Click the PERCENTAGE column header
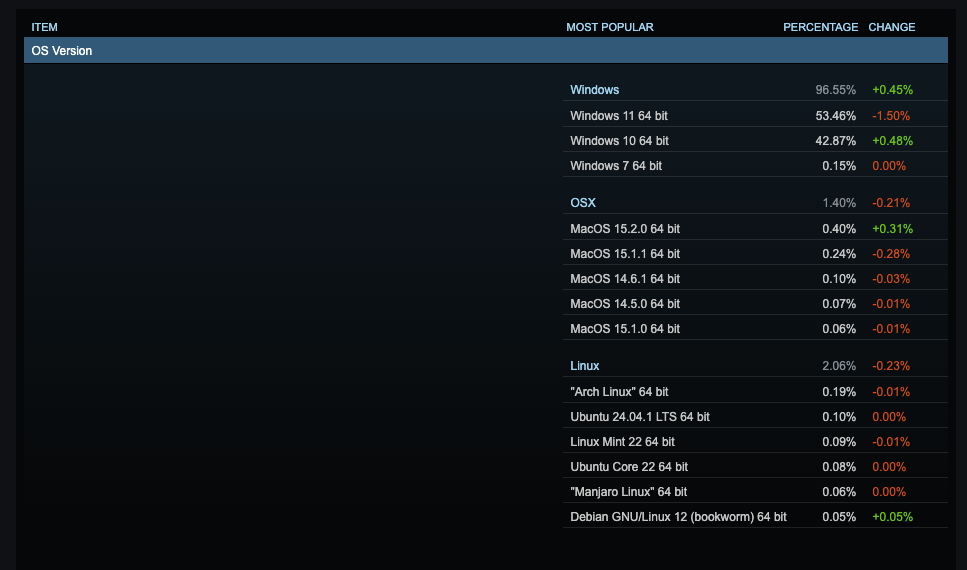This screenshot has height=570, width=967. tap(821, 27)
